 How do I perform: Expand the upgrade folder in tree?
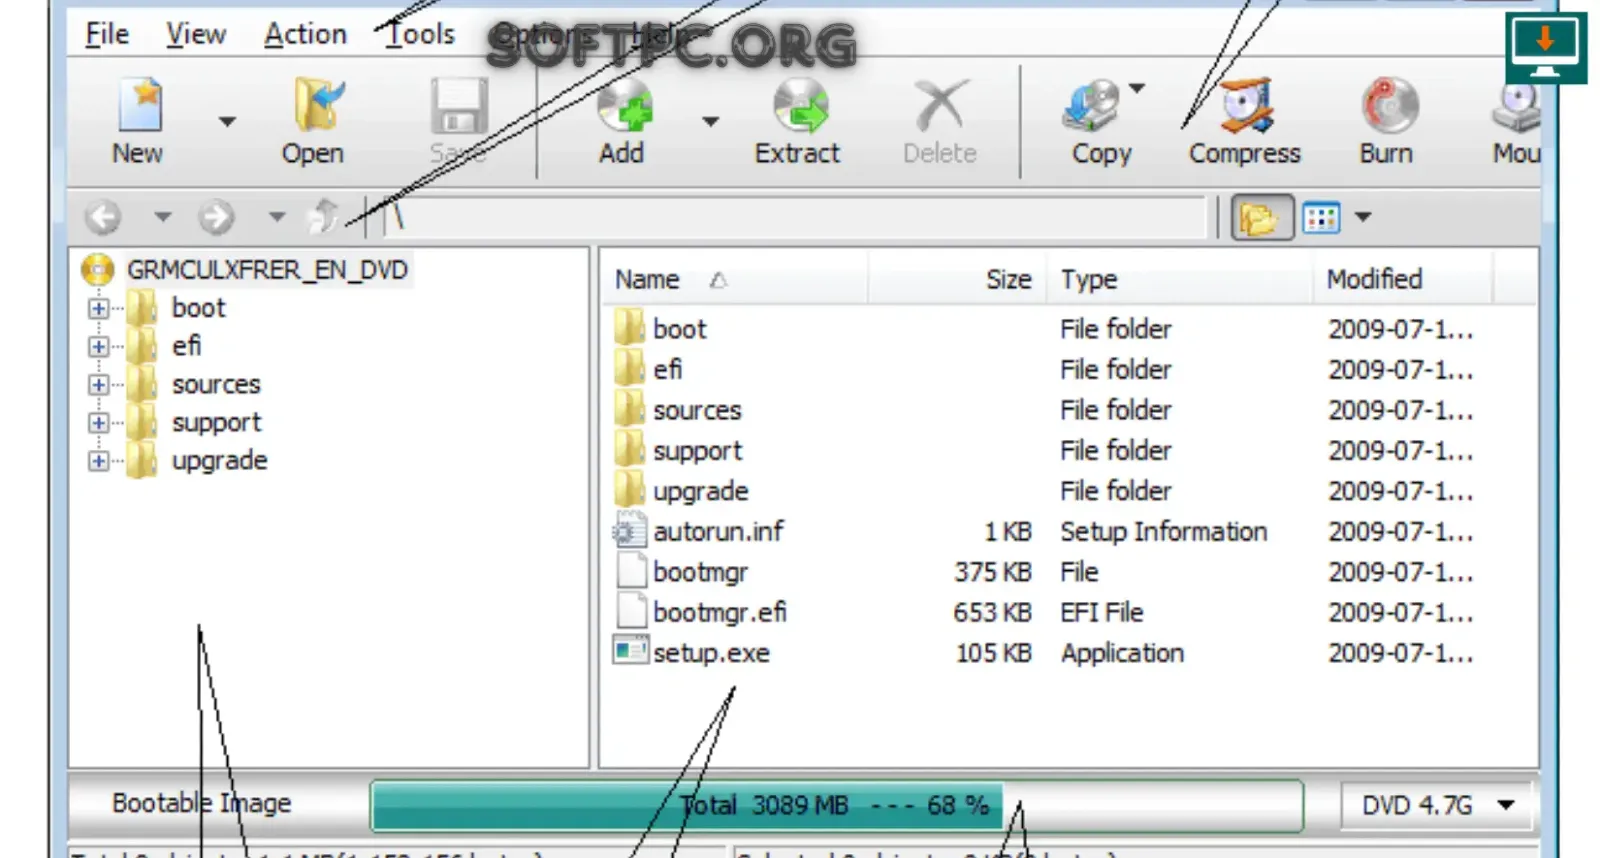tap(98, 461)
